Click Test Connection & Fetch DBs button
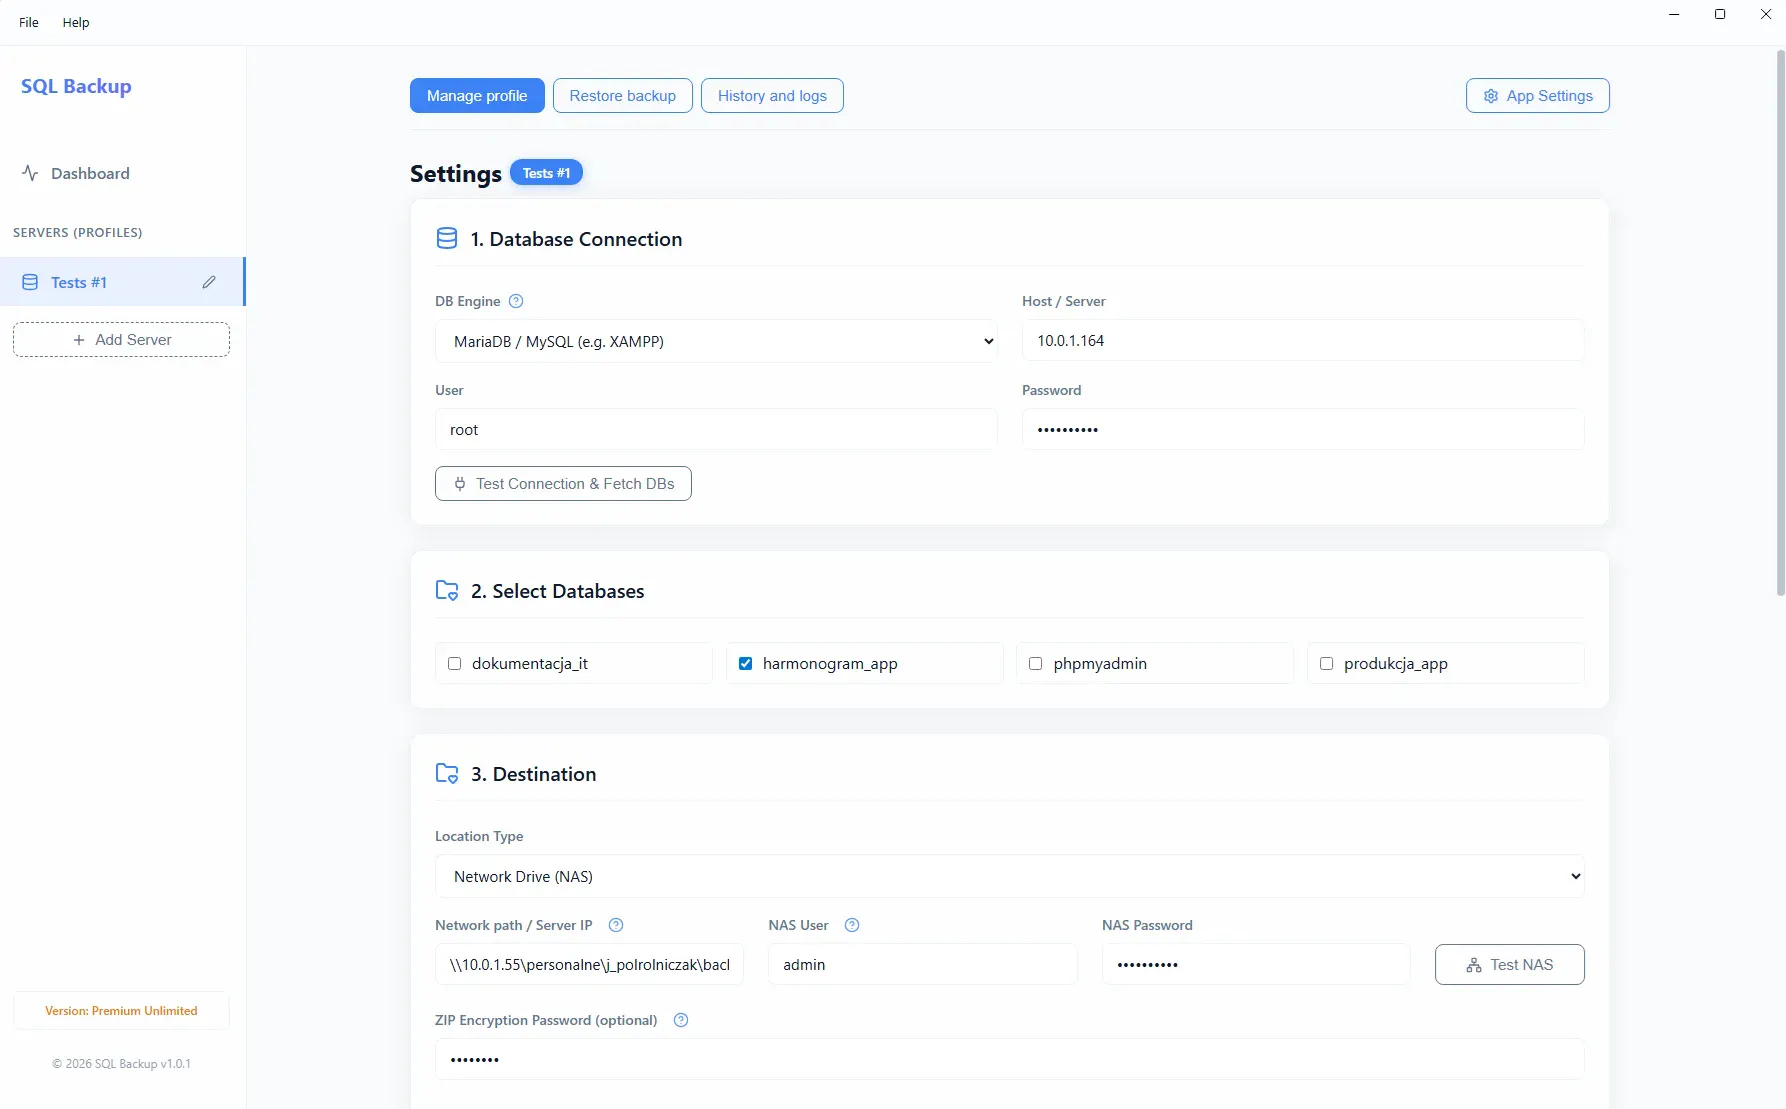The width and height of the screenshot is (1786, 1109). [563, 484]
